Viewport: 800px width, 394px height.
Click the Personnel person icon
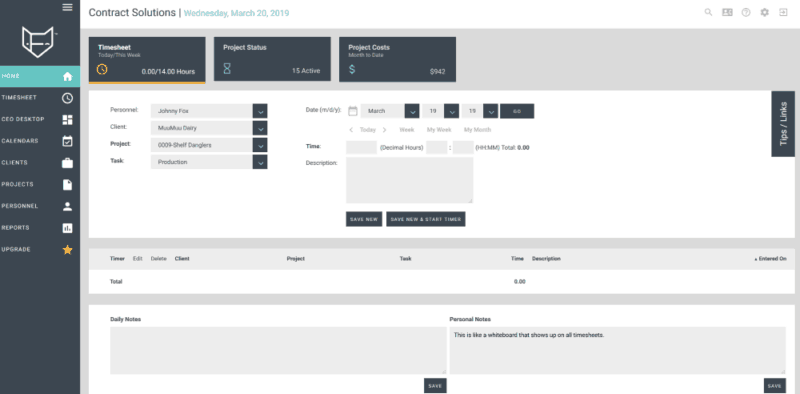click(67, 206)
